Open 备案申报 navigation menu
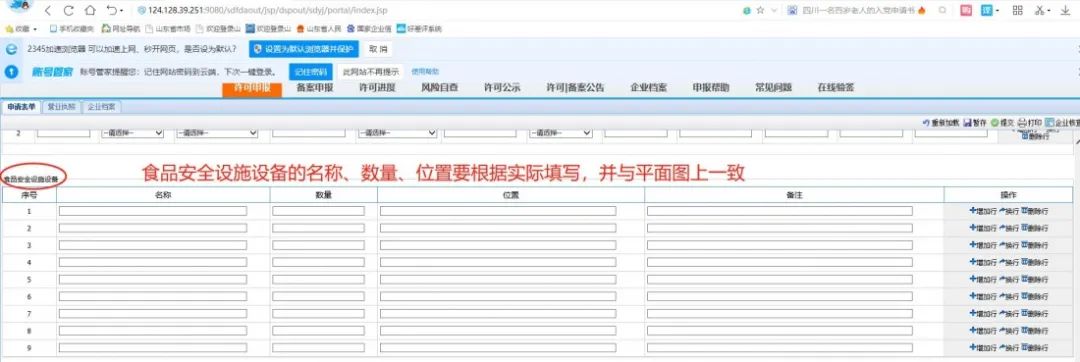Viewport: 1080px width, 362px height. tap(315, 88)
